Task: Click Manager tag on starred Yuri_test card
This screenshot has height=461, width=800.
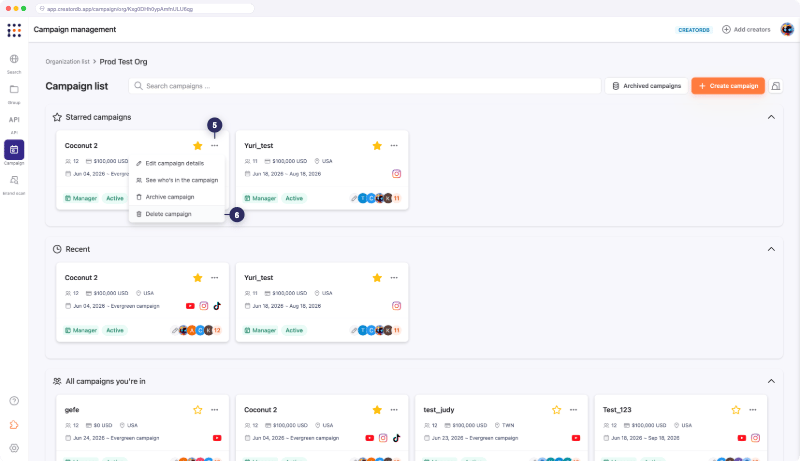Action: pos(260,198)
